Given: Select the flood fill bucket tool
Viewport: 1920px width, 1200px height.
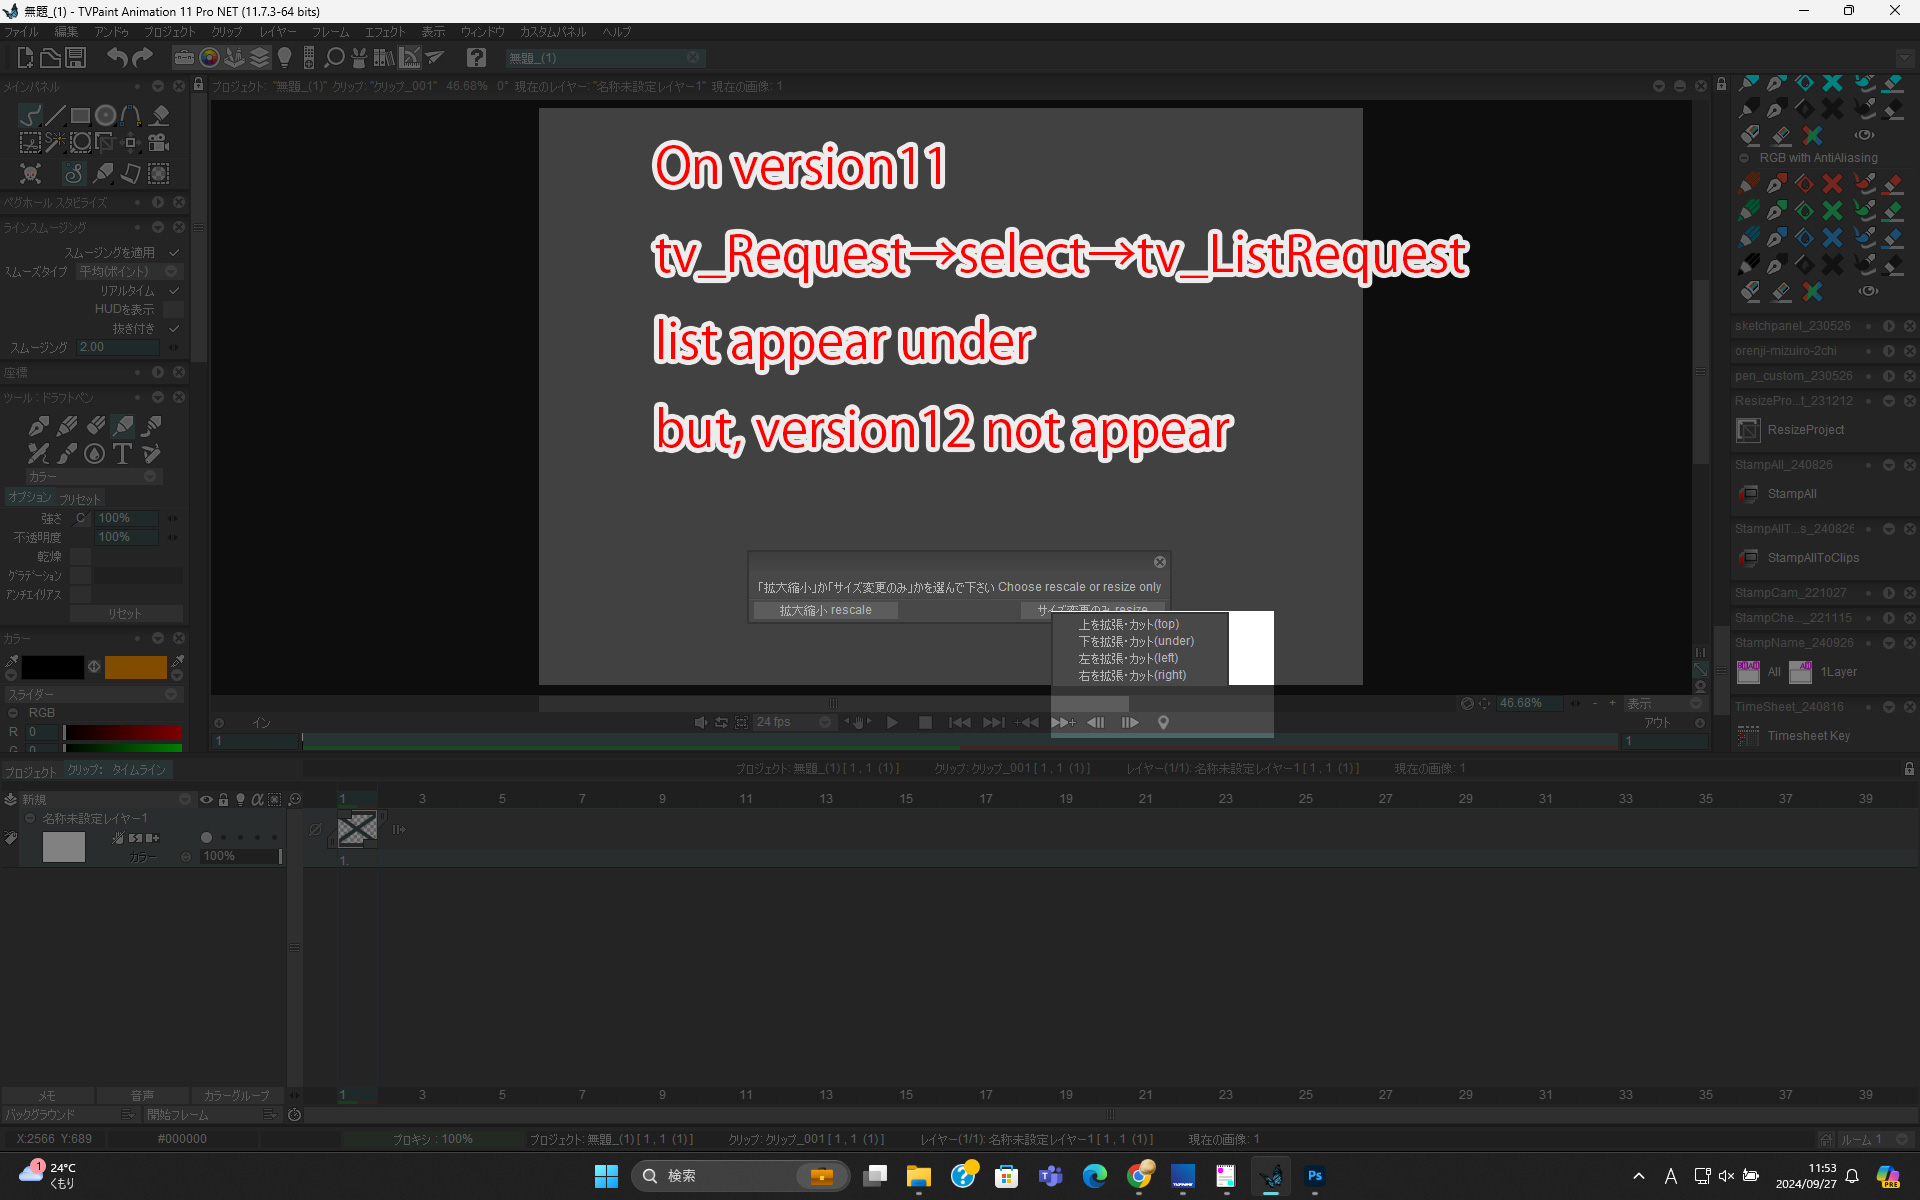Looking at the screenshot, I should click(159, 115).
